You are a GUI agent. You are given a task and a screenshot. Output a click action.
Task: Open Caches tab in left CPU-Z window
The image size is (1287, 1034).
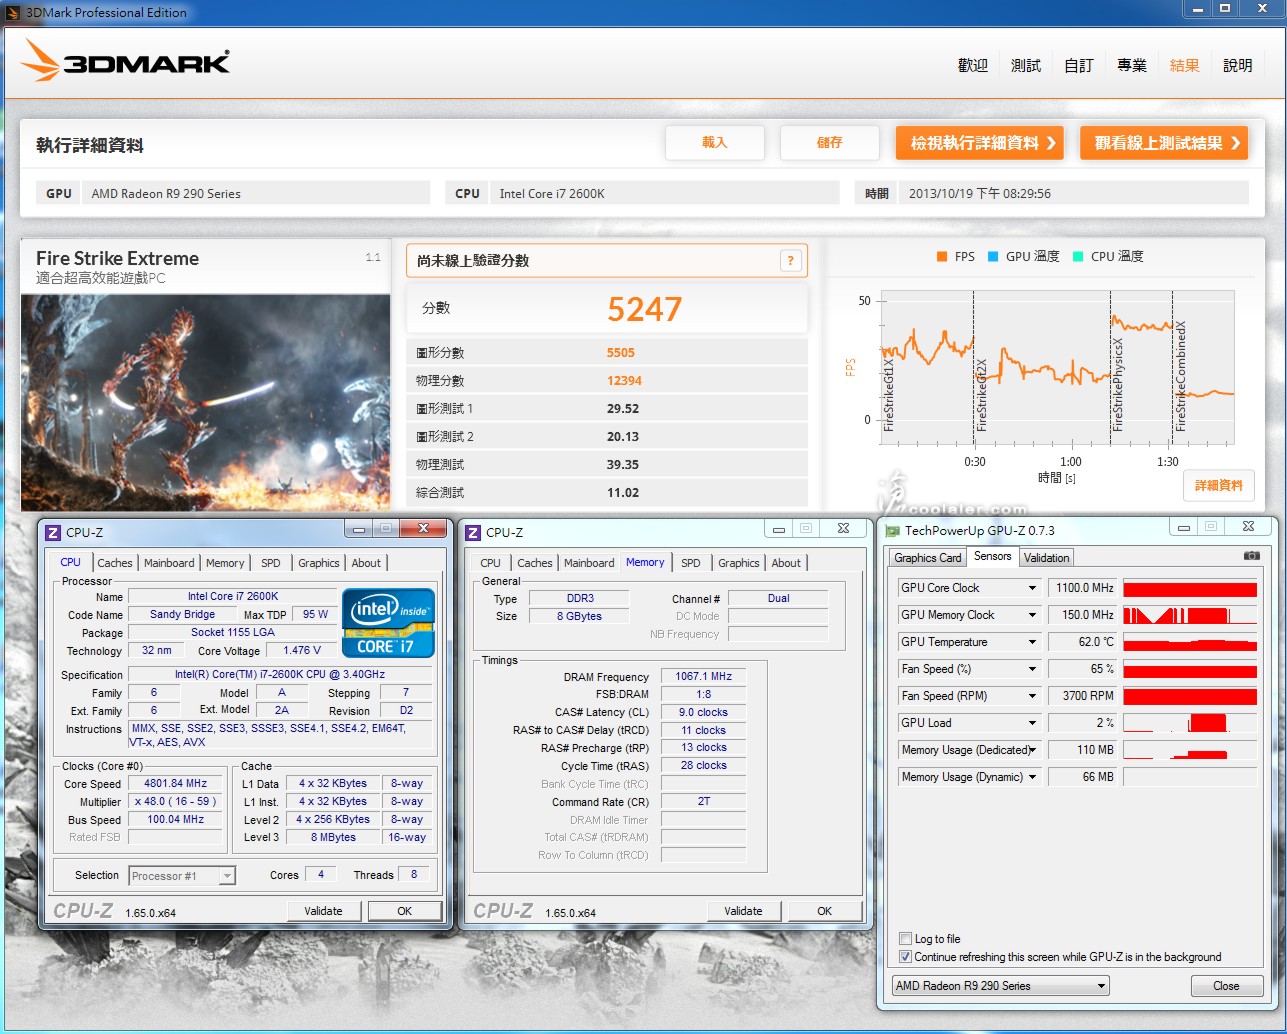click(115, 563)
